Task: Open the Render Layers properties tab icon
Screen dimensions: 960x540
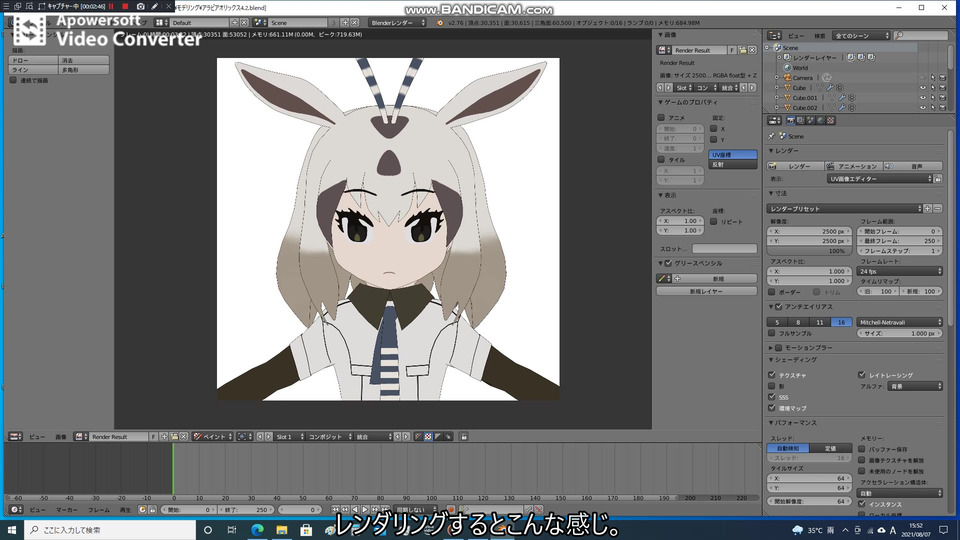Action: pyautogui.click(x=801, y=121)
